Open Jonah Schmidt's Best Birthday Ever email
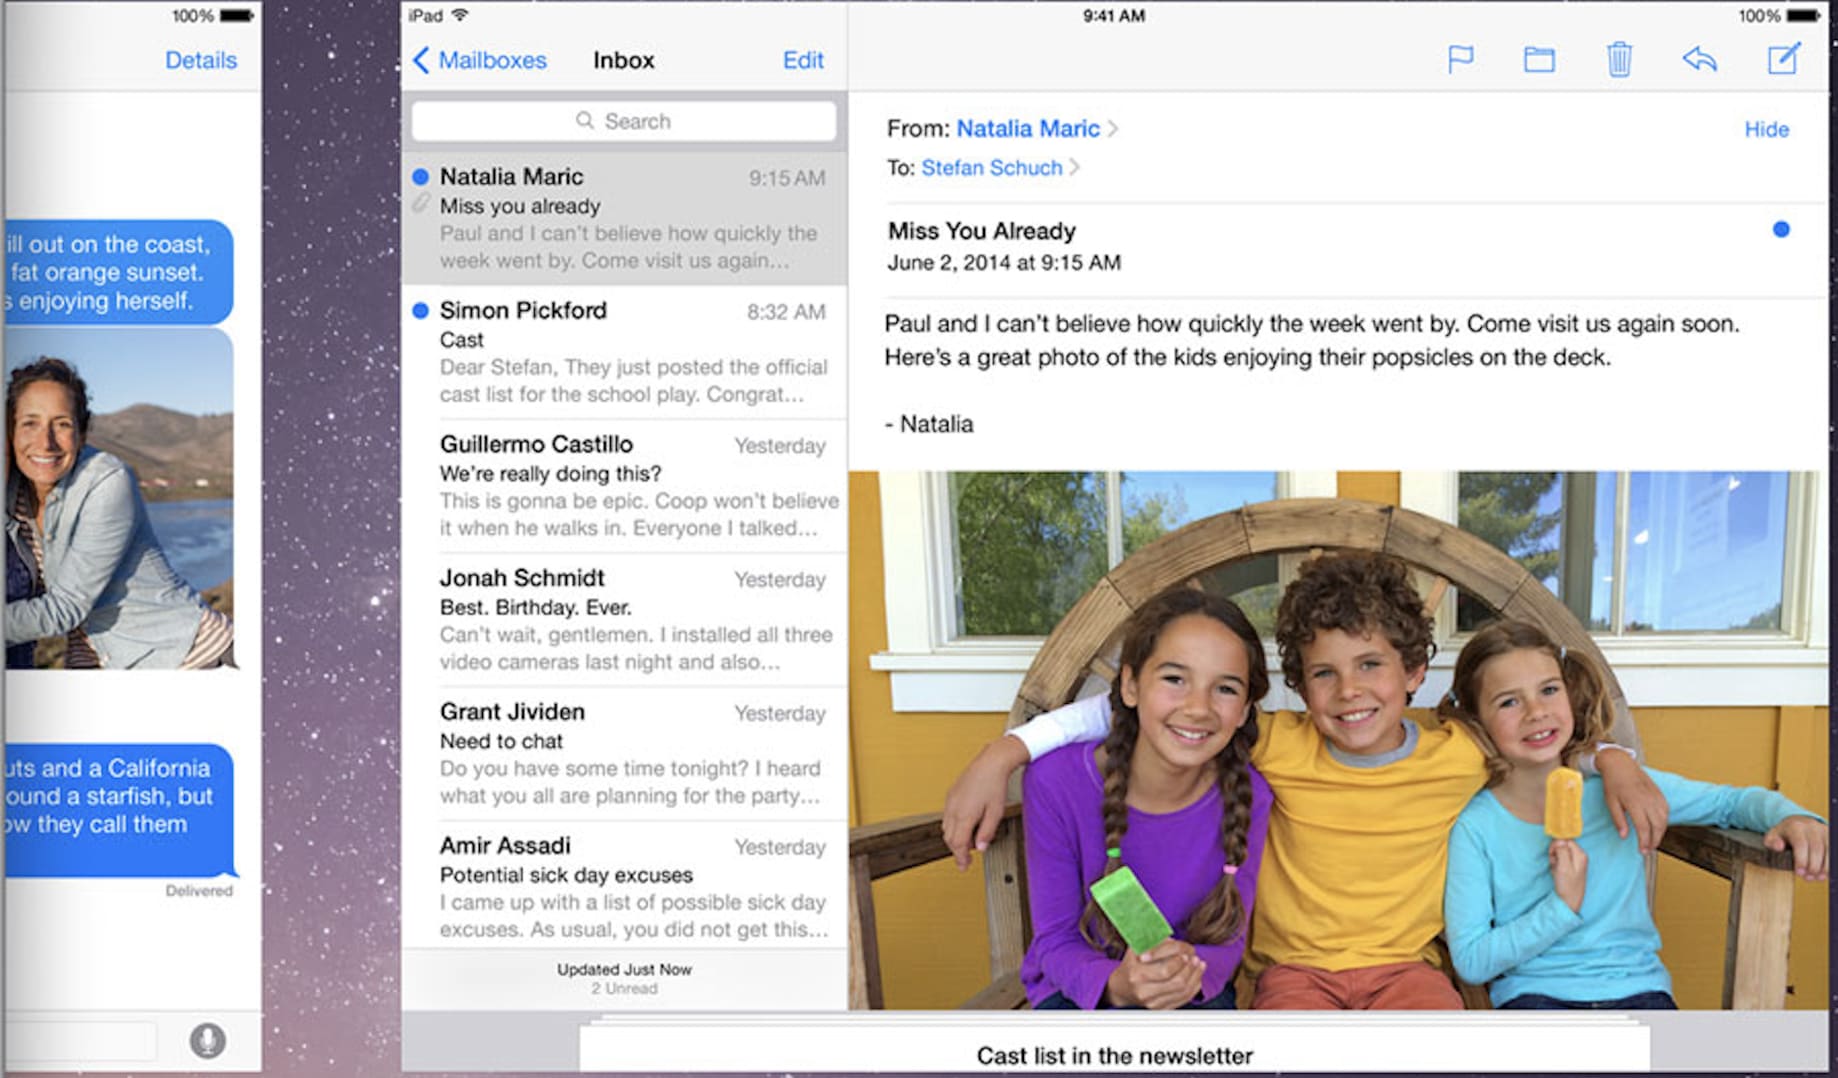 point(624,620)
